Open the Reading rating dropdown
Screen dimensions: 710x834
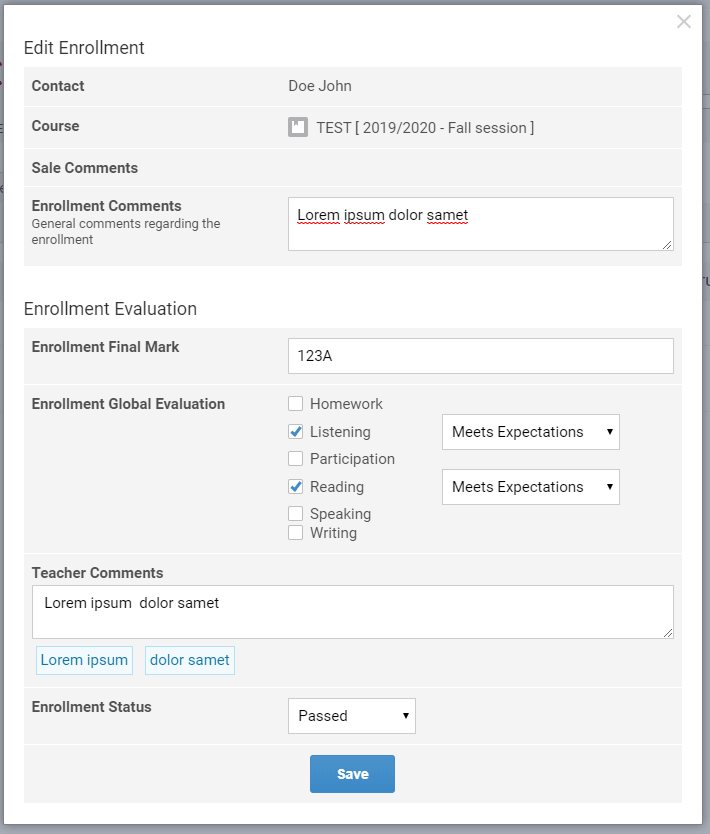click(530, 487)
